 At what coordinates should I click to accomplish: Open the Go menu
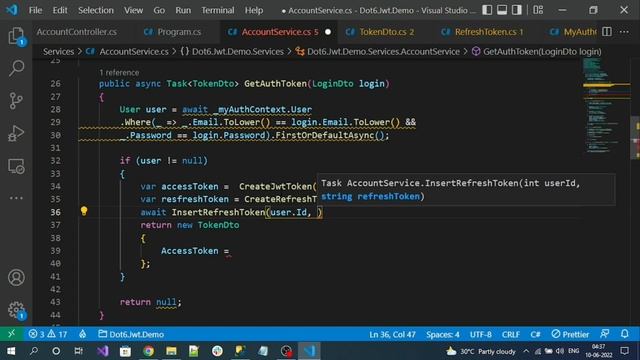click(x=159, y=10)
